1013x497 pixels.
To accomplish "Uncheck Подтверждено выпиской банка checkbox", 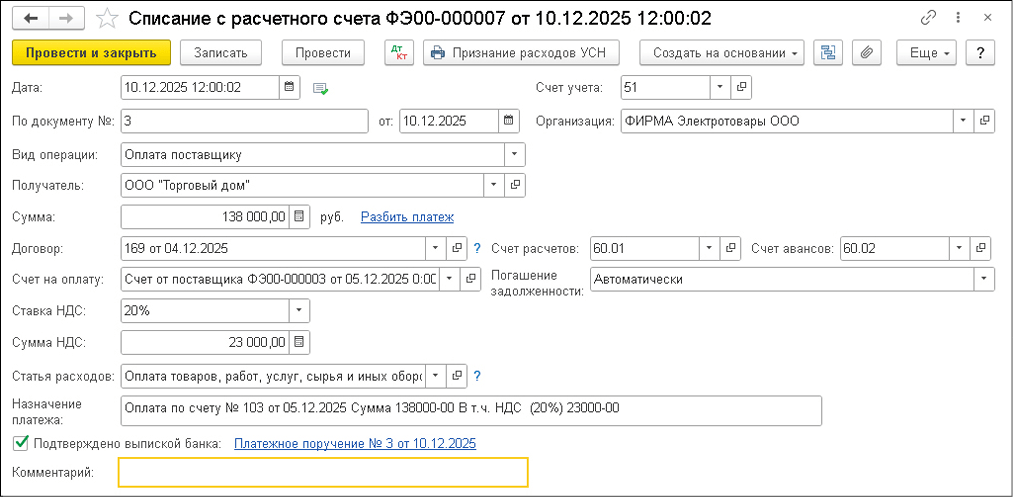I will point(21,443).
